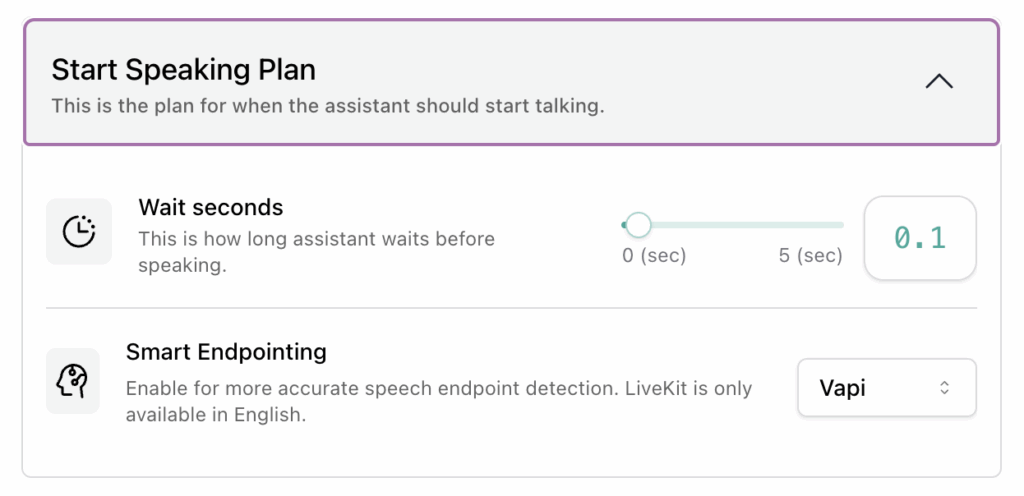Click the 0.1 wait seconds value field

919,238
